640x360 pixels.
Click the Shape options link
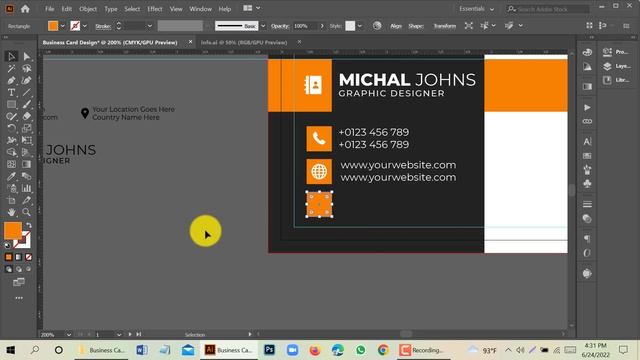[x=416, y=26]
